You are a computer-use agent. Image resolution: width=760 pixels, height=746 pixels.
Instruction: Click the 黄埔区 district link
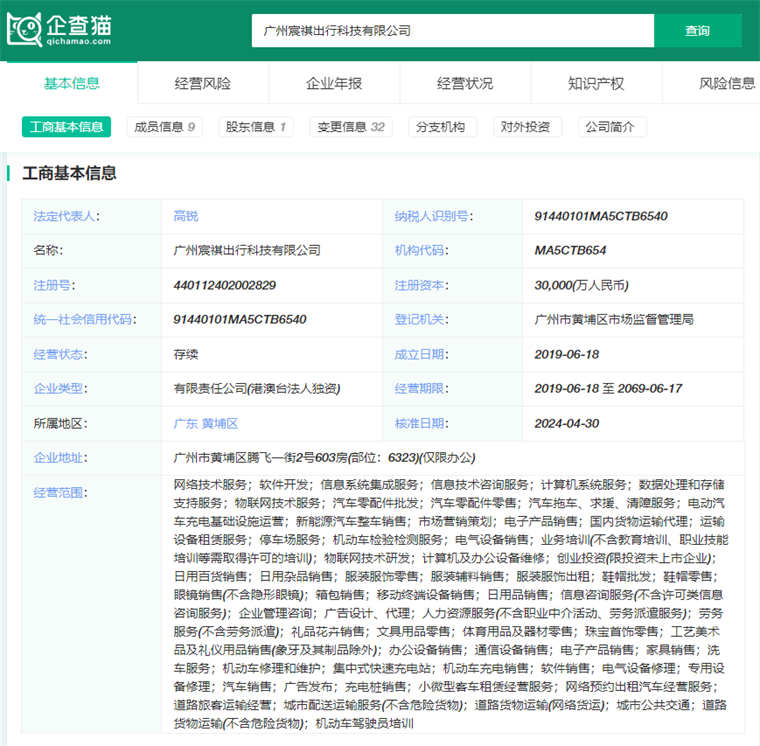coord(220,424)
